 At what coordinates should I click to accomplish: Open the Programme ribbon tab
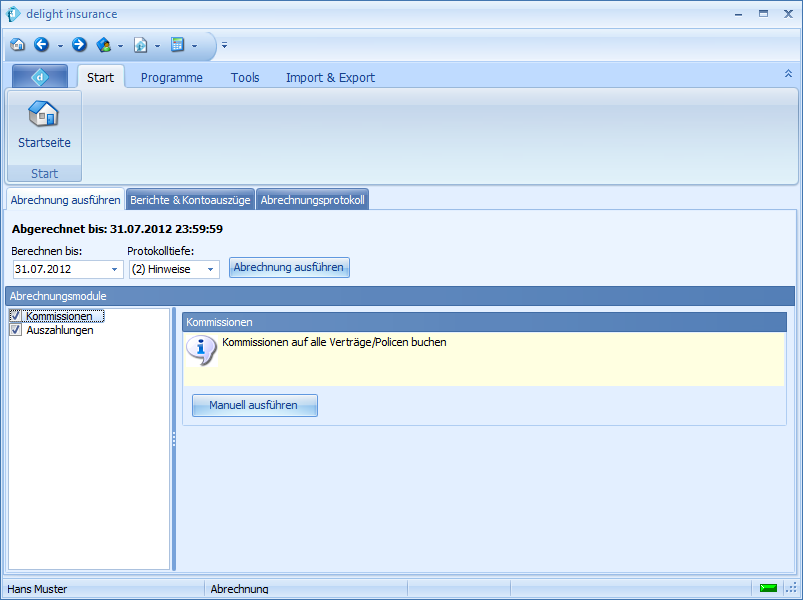(171, 77)
